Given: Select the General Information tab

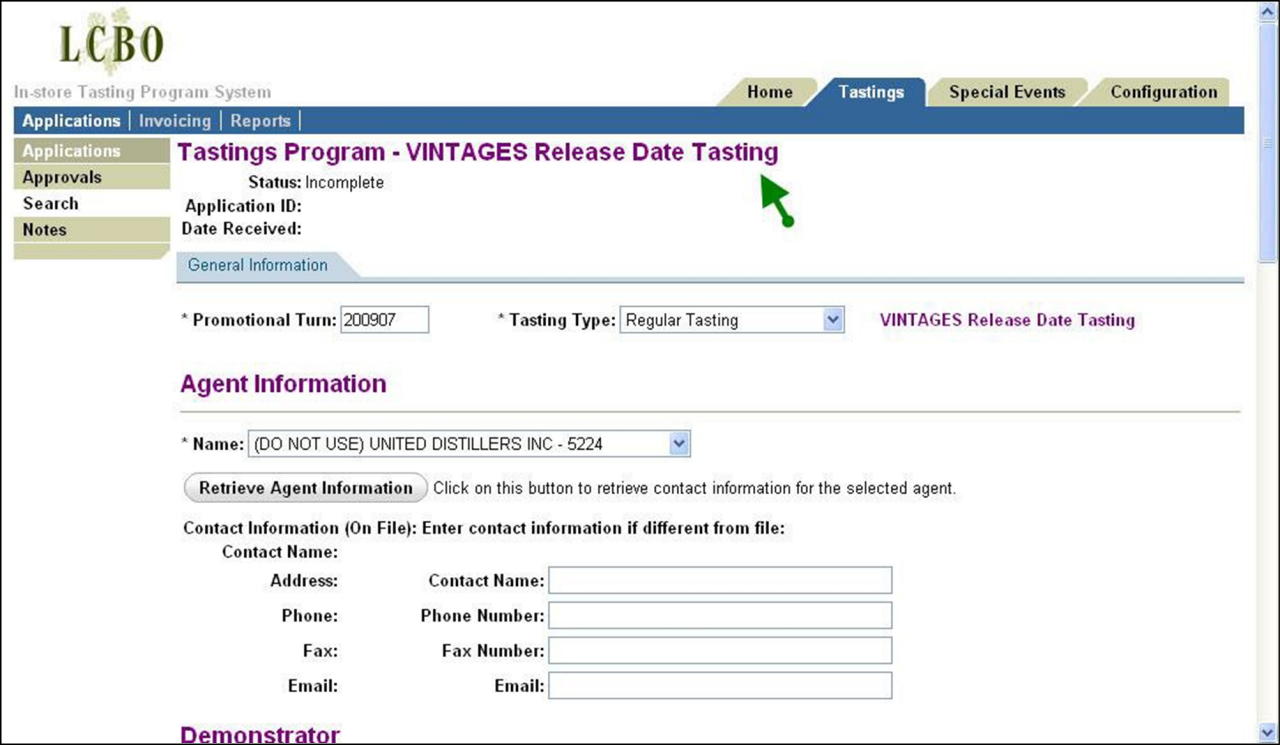Looking at the screenshot, I should point(258,265).
